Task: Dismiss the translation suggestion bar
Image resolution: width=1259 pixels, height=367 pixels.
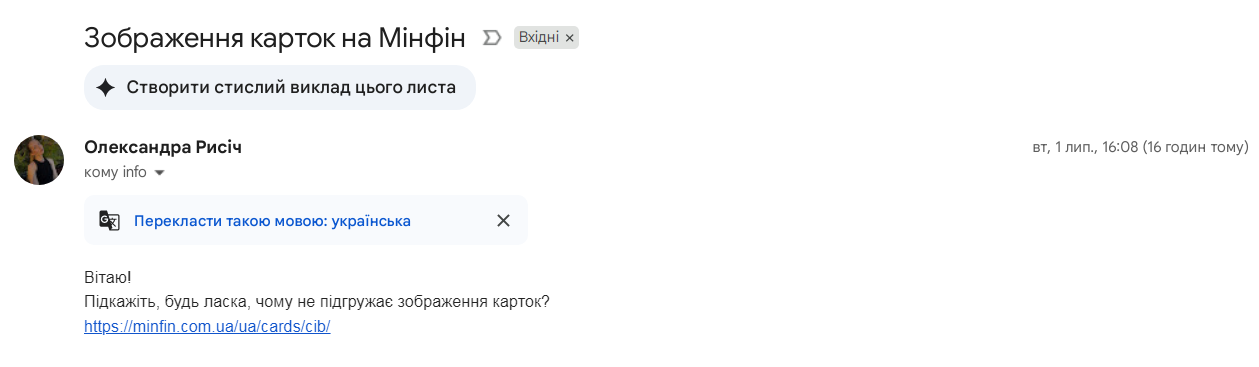Action: point(503,221)
